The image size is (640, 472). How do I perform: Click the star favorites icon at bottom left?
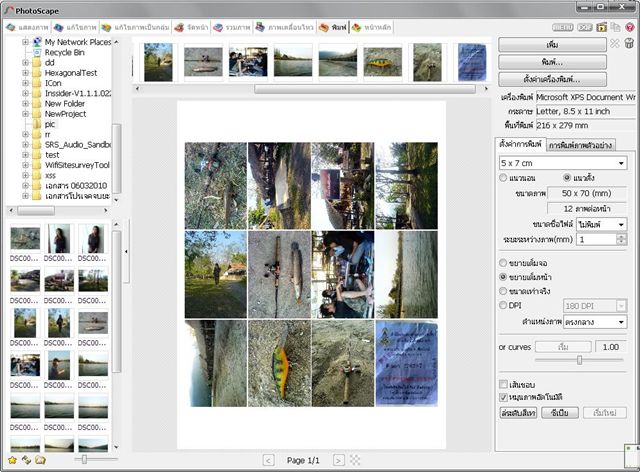[12, 460]
